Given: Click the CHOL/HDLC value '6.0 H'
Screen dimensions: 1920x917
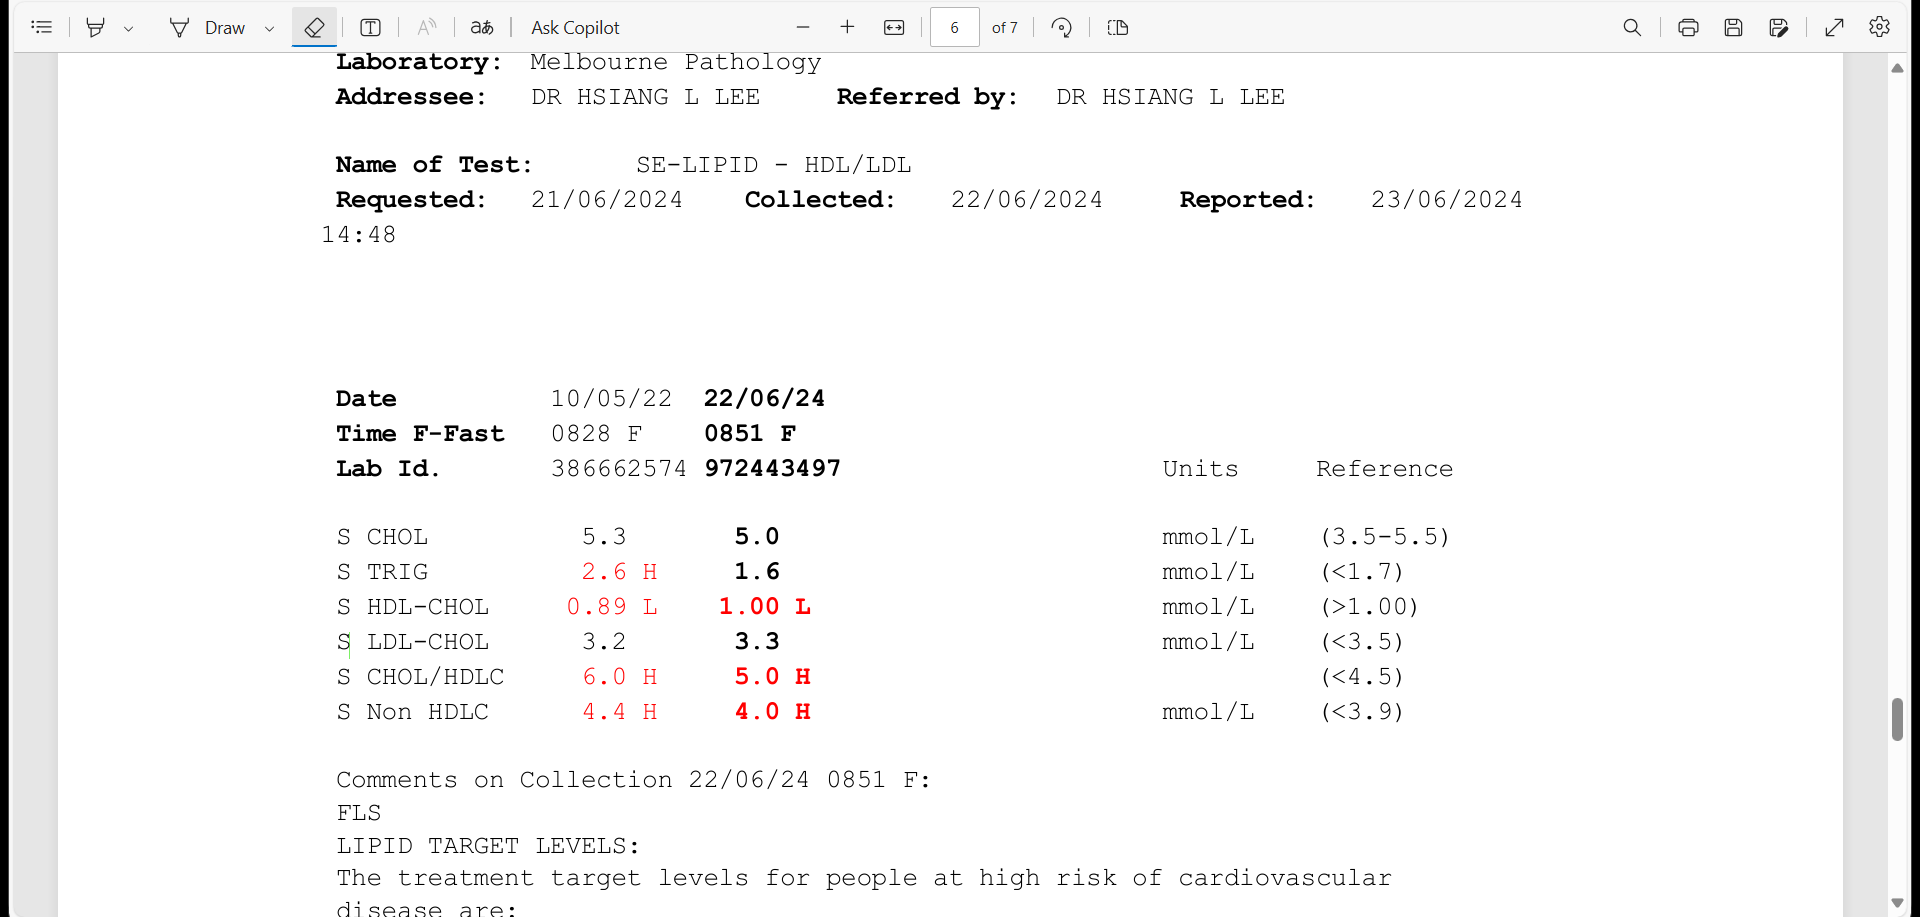Looking at the screenshot, I should 619,677.
